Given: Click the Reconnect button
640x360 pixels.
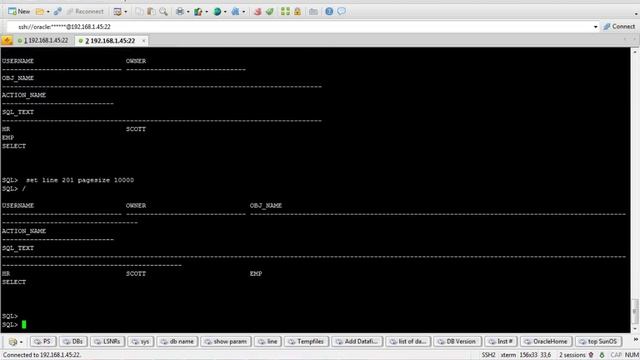Looking at the screenshot, I should pyautogui.click(x=85, y=11).
